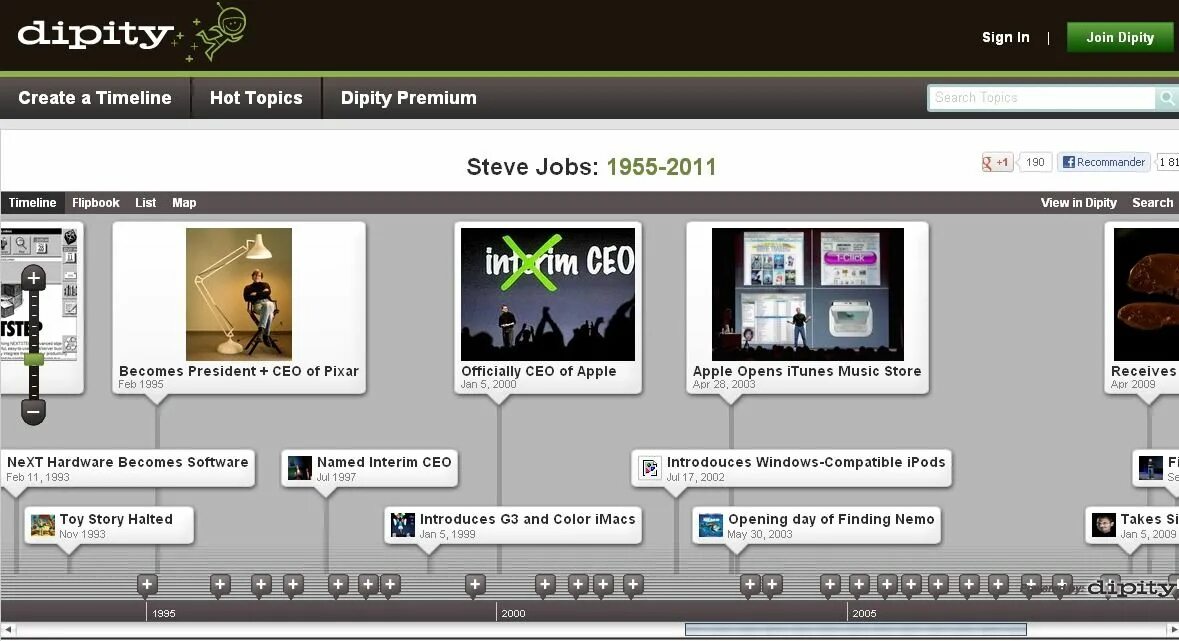The image size is (1179, 641).
Task: Open Hot Topics menu item
Action: click(x=256, y=98)
